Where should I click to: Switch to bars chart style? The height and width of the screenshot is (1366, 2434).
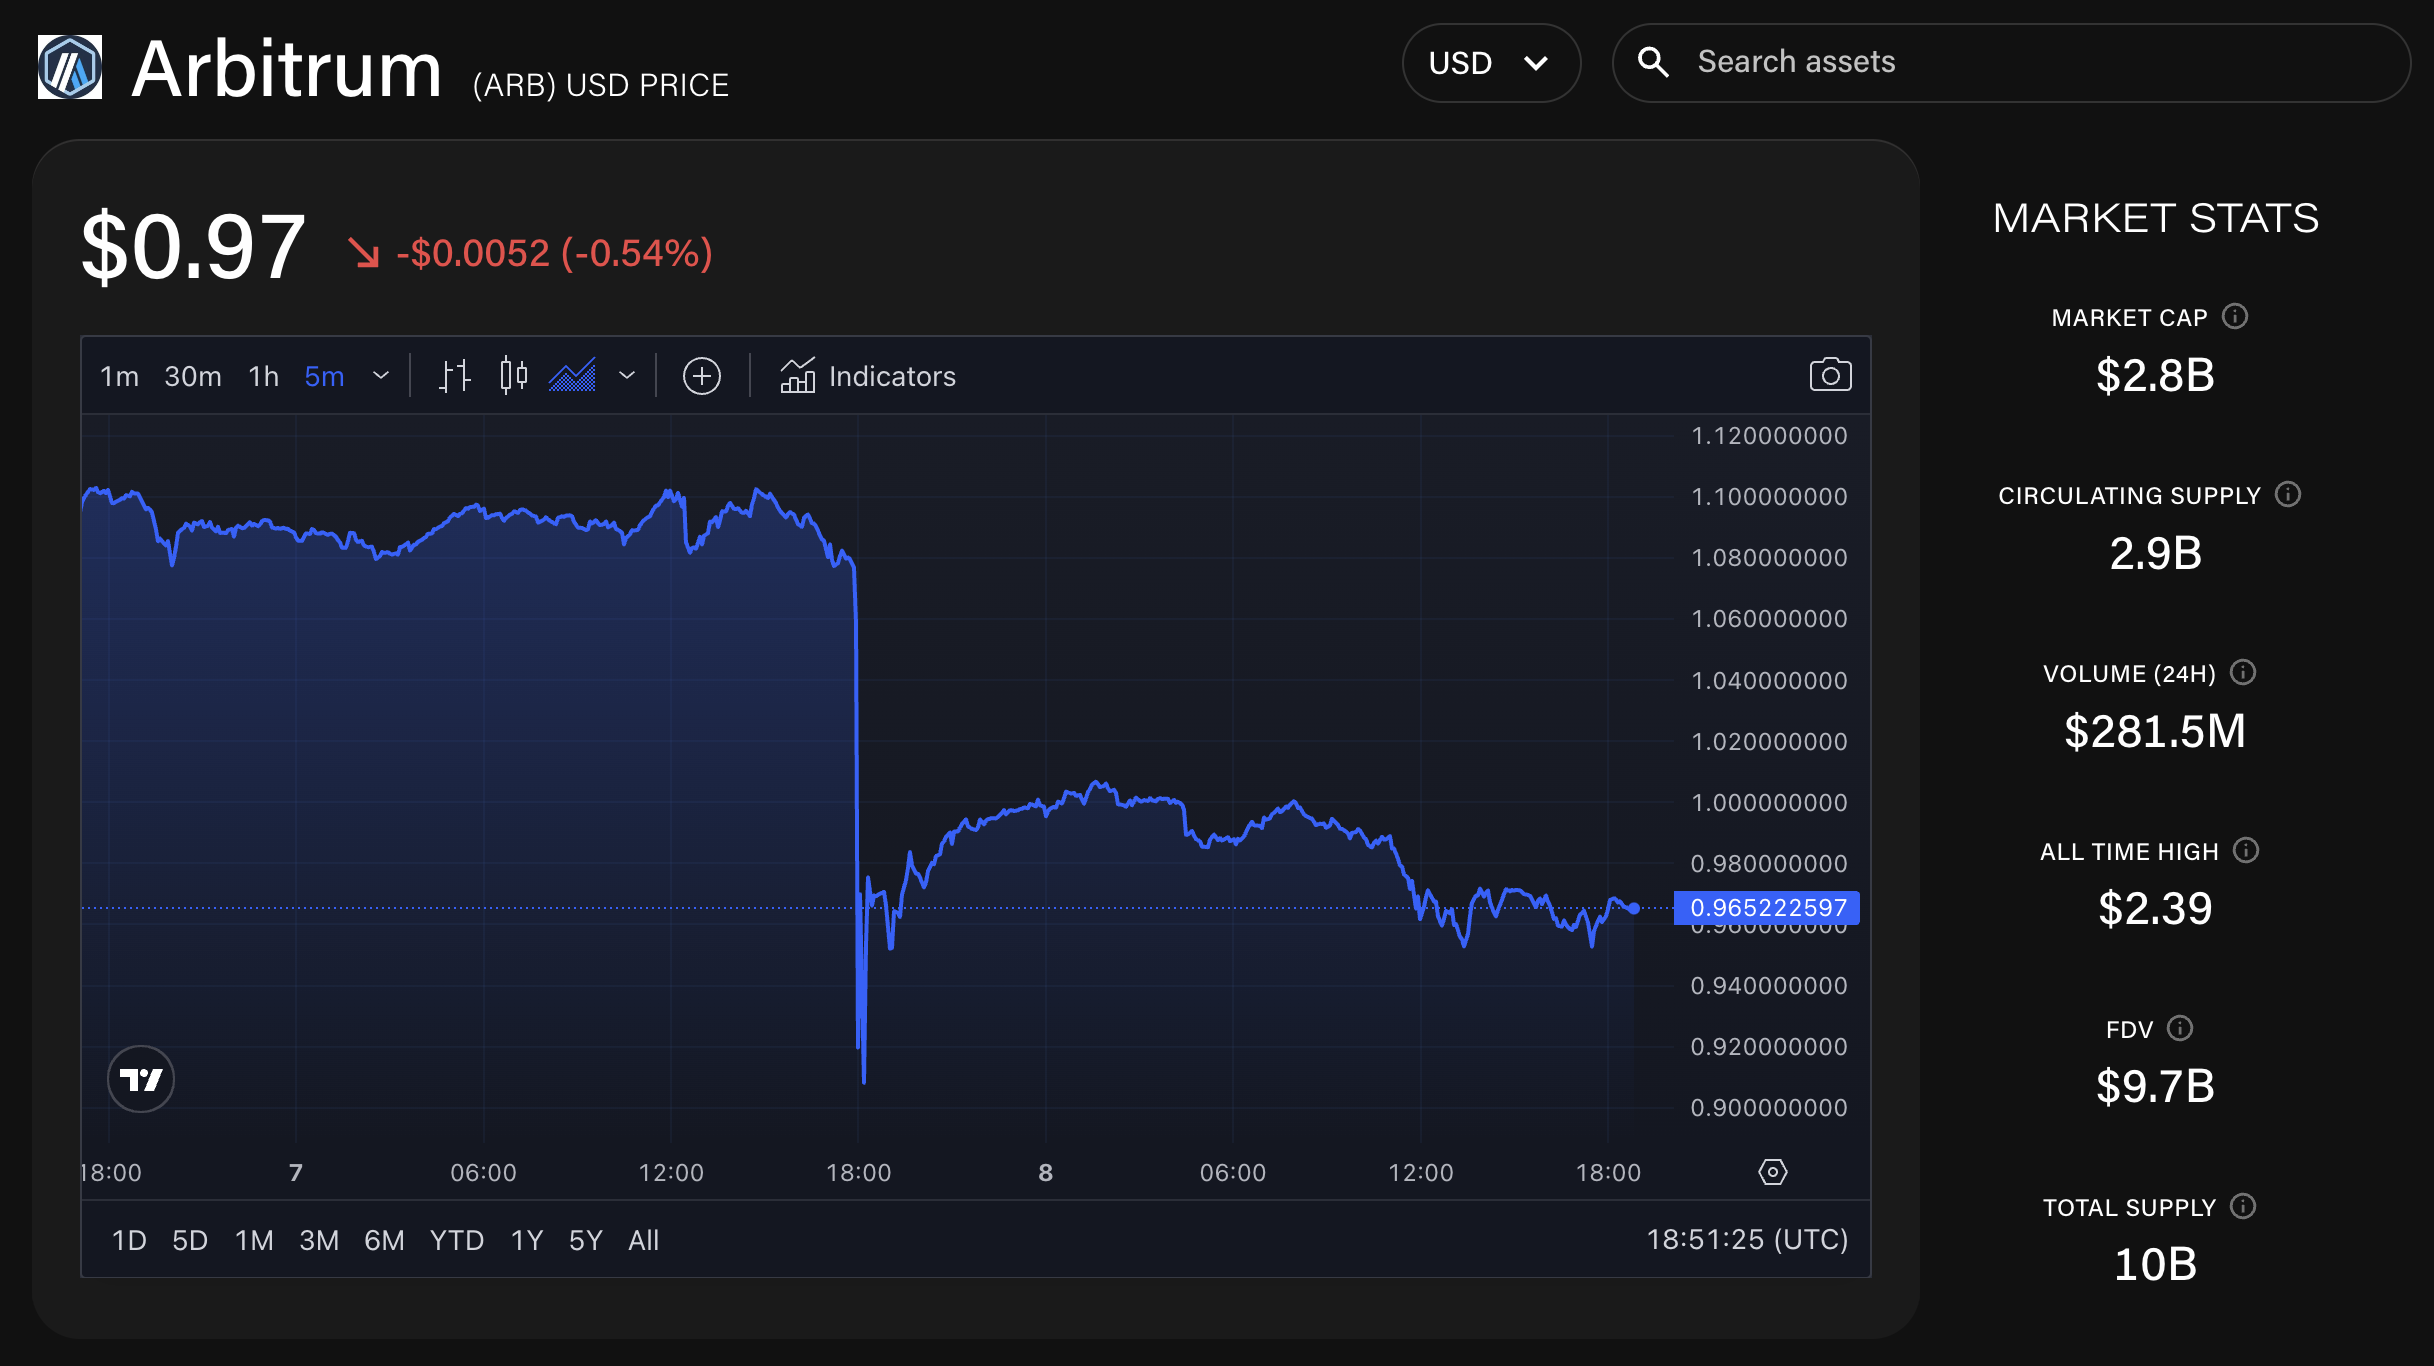click(x=455, y=376)
